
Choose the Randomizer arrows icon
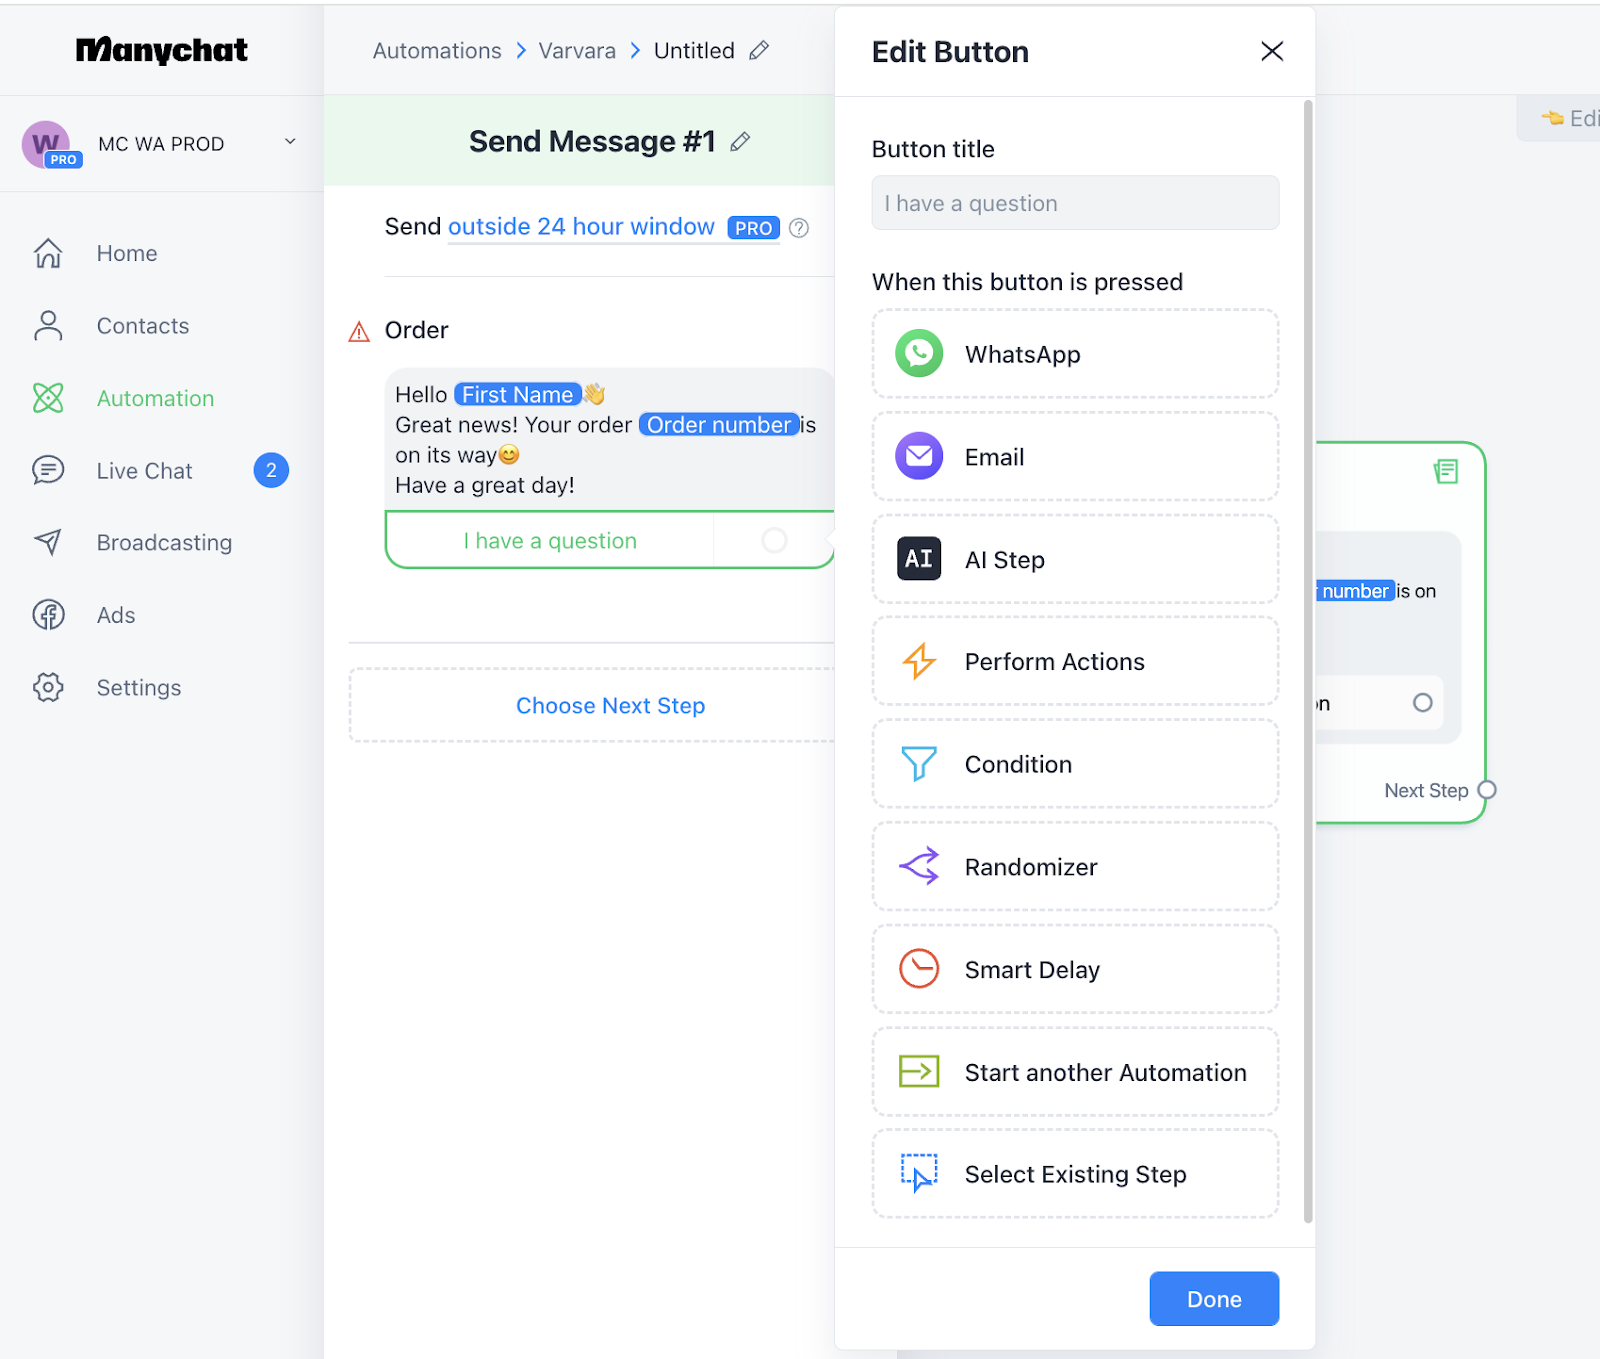[x=918, y=867]
